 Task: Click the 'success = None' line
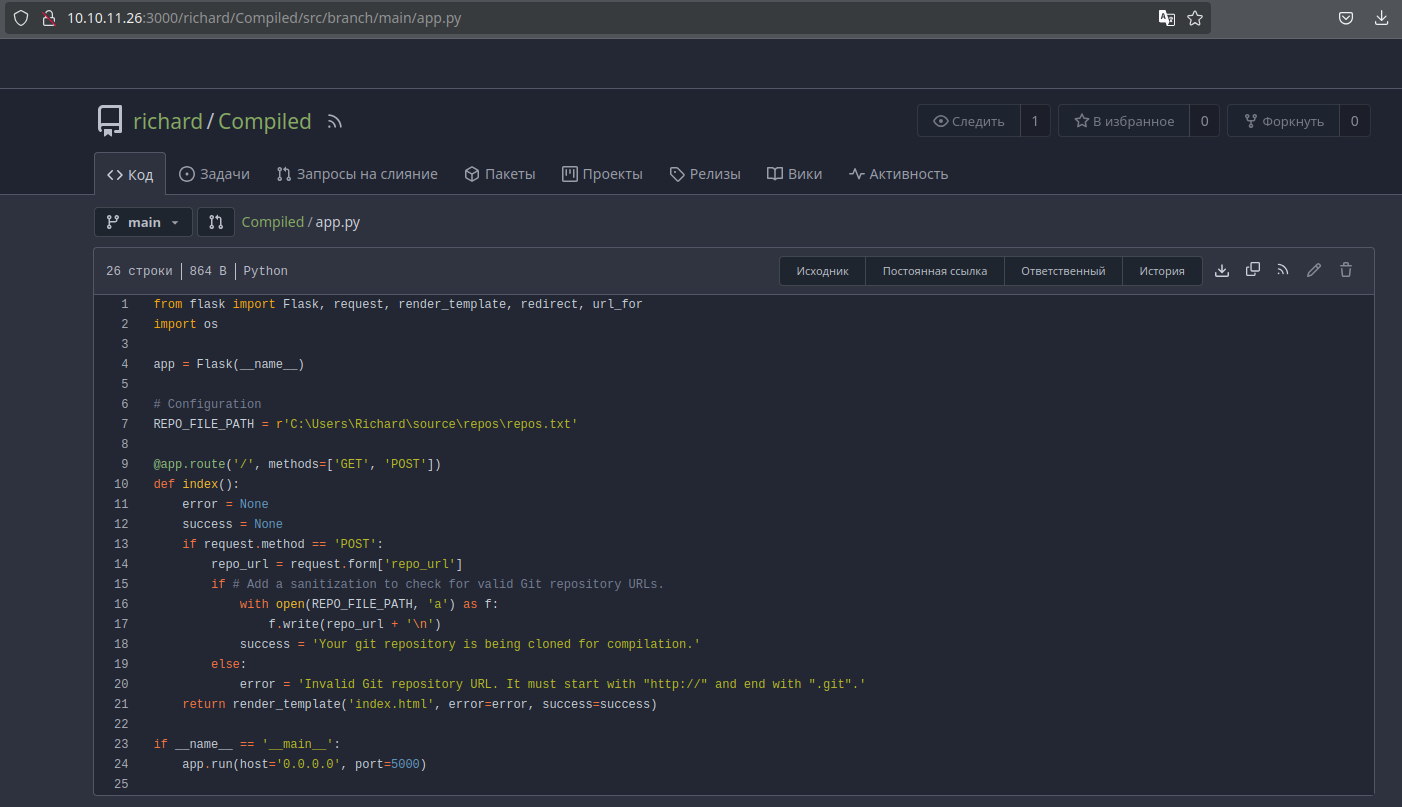(232, 524)
